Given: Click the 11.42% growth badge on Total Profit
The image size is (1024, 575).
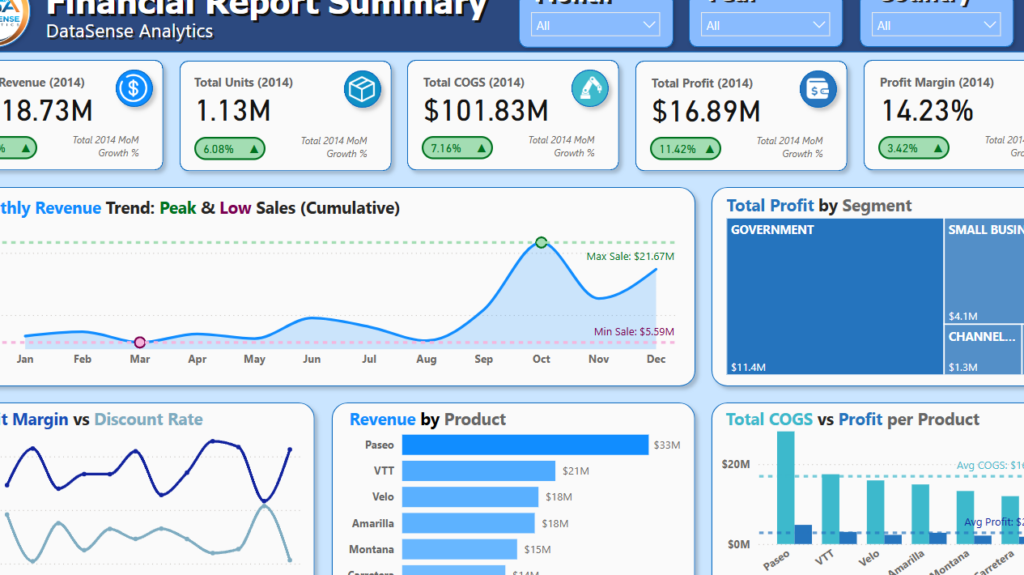Looking at the screenshot, I should coord(686,149).
